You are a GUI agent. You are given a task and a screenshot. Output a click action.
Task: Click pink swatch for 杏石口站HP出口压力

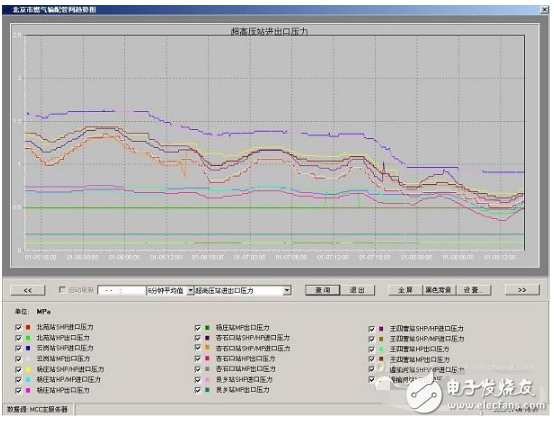207,359
